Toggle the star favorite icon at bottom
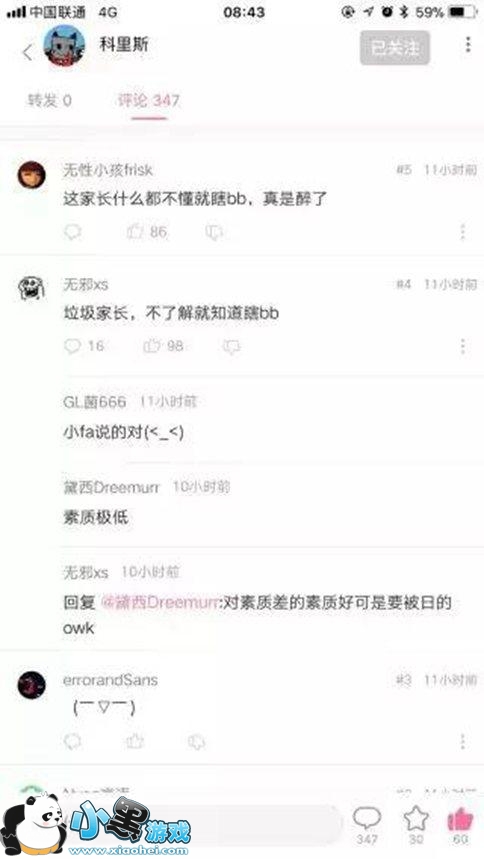This screenshot has width=484, height=859. click(416, 825)
